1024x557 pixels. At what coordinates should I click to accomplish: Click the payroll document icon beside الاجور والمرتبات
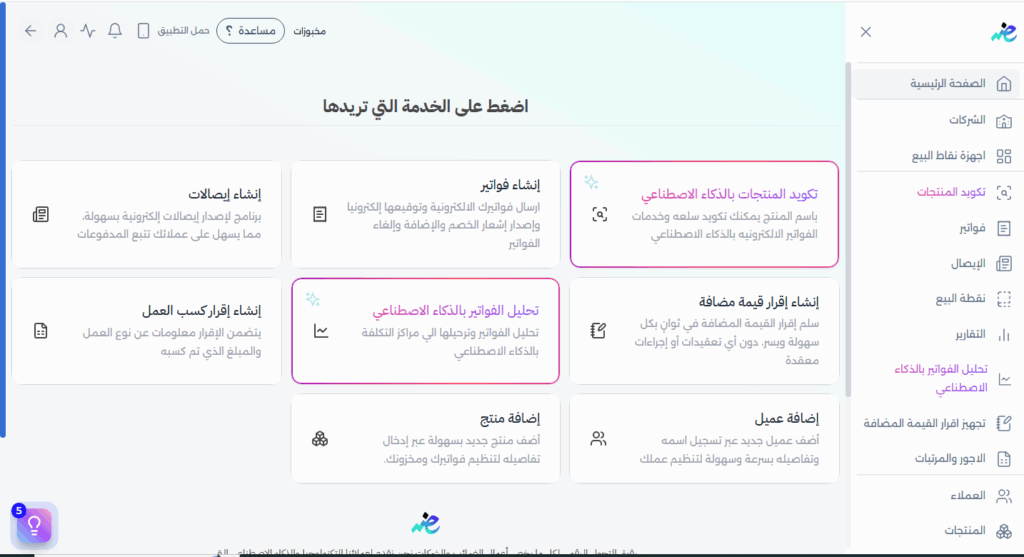click(1004, 459)
